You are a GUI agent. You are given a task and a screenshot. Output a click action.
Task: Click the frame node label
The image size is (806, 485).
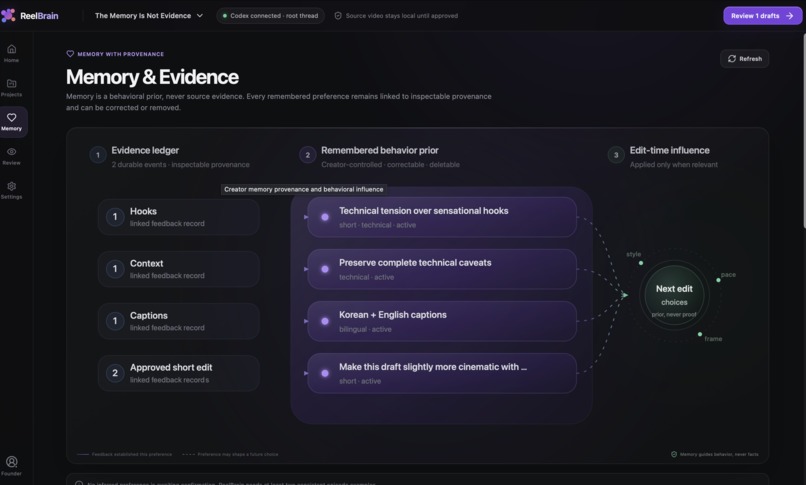click(713, 339)
